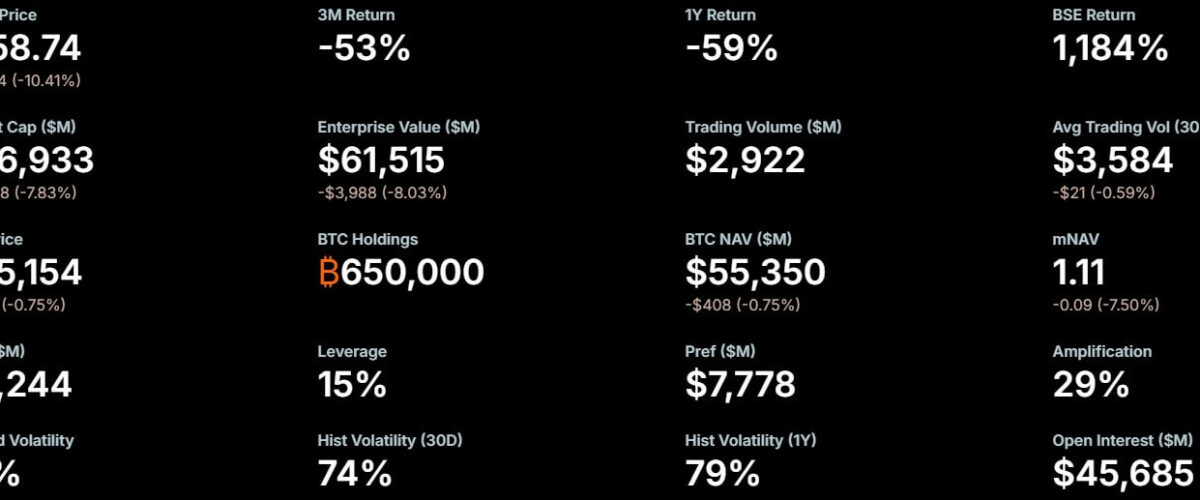
Task: Click the orange Bitcoin symbol icon
Action: [x=328, y=272]
